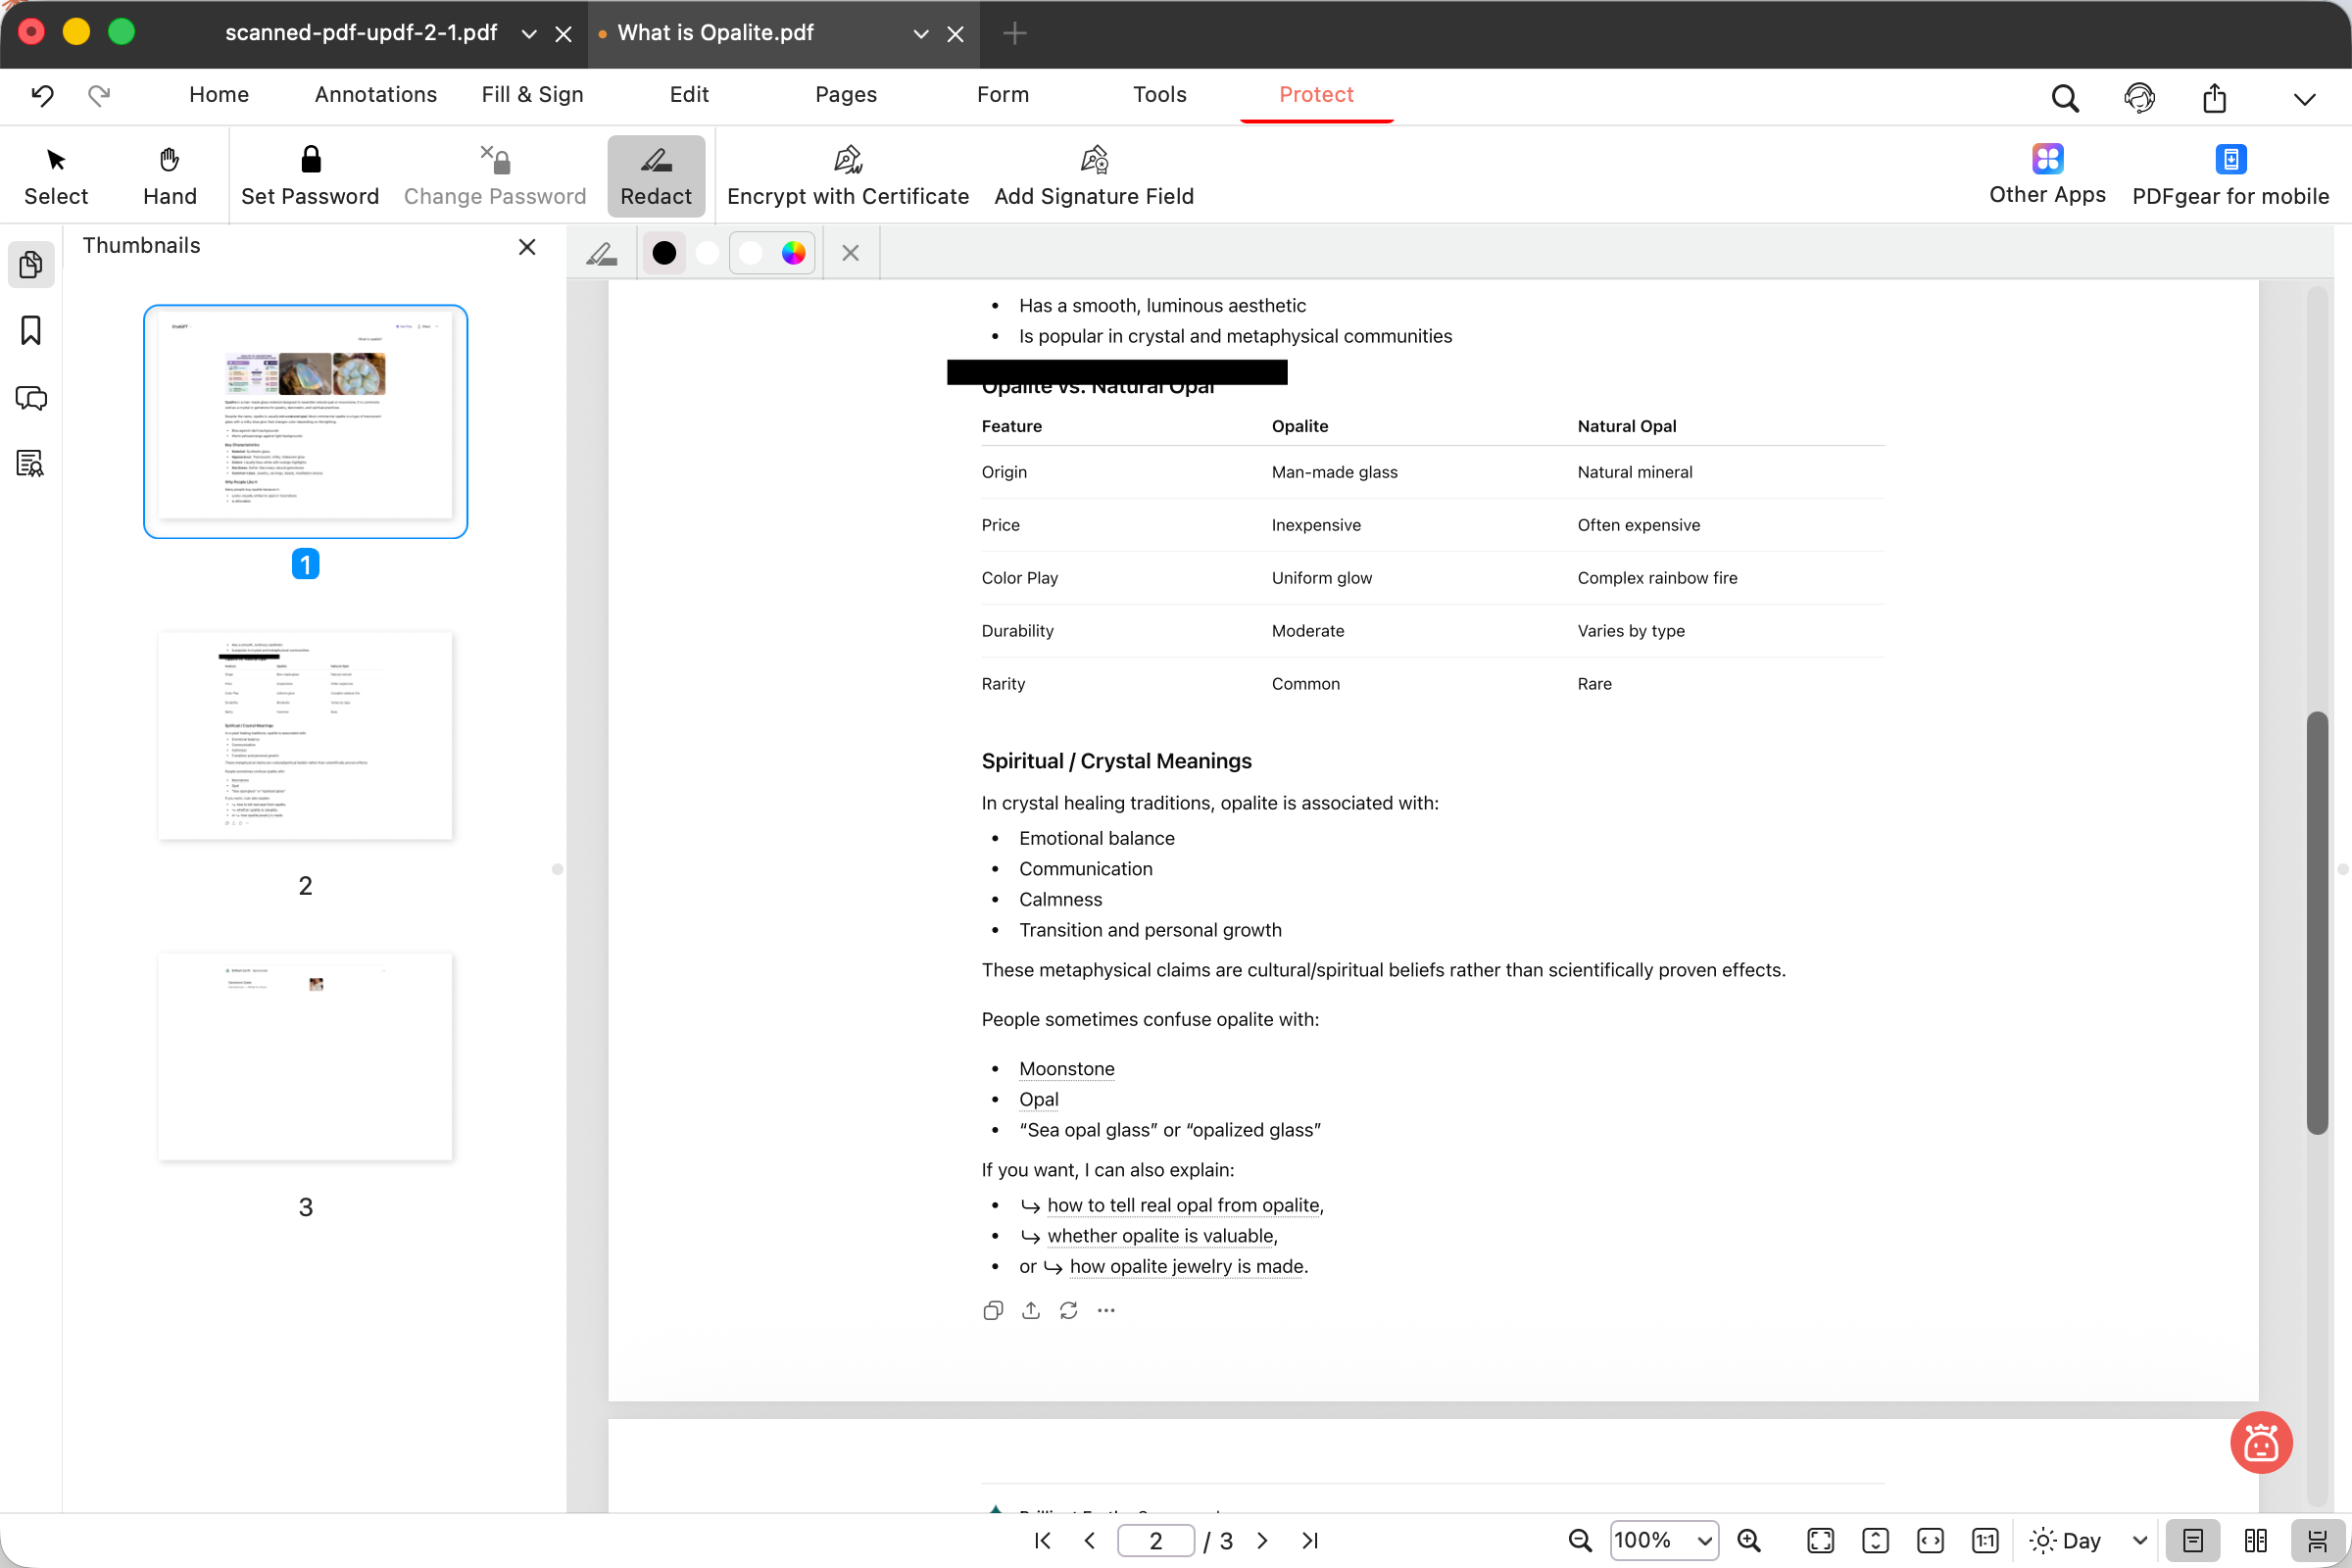Screen dimensions: 2352x1568
Task: Expand the top-right chevron menu
Action: pyautogui.click(x=2304, y=98)
